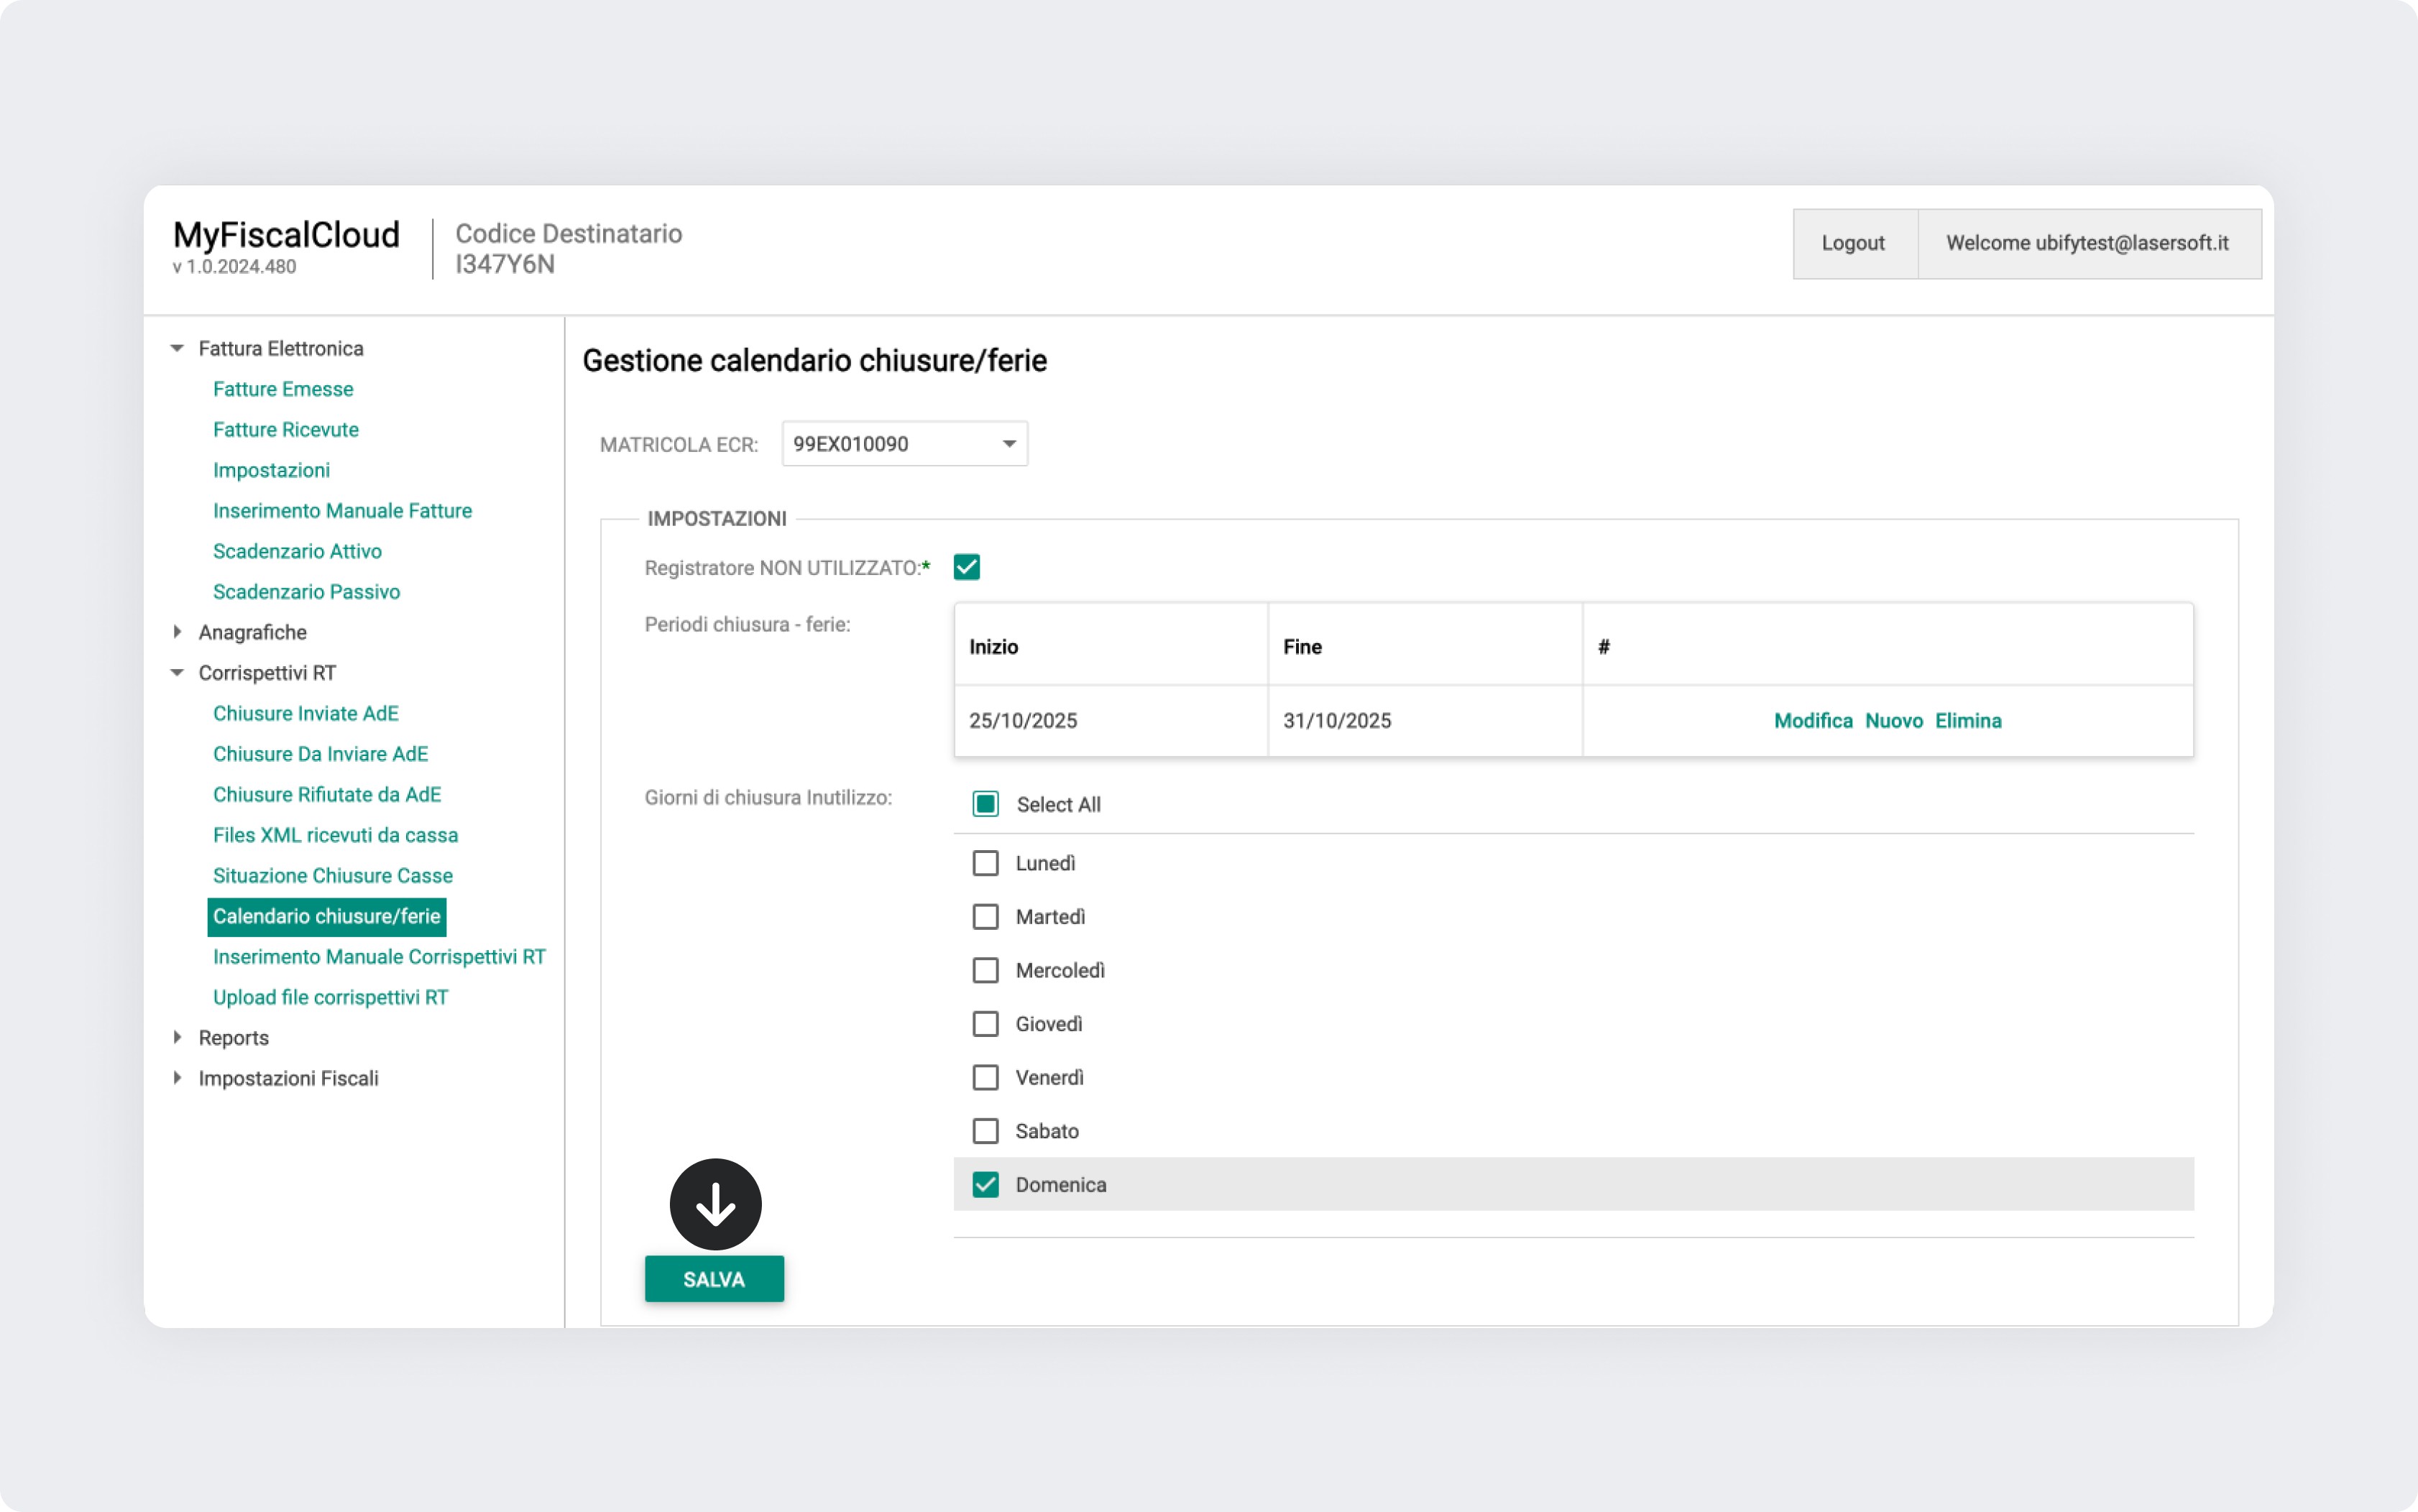Image resolution: width=2418 pixels, height=1512 pixels.
Task: Uncheck Registratore NON UTILIZZATO checkbox
Action: coord(966,567)
